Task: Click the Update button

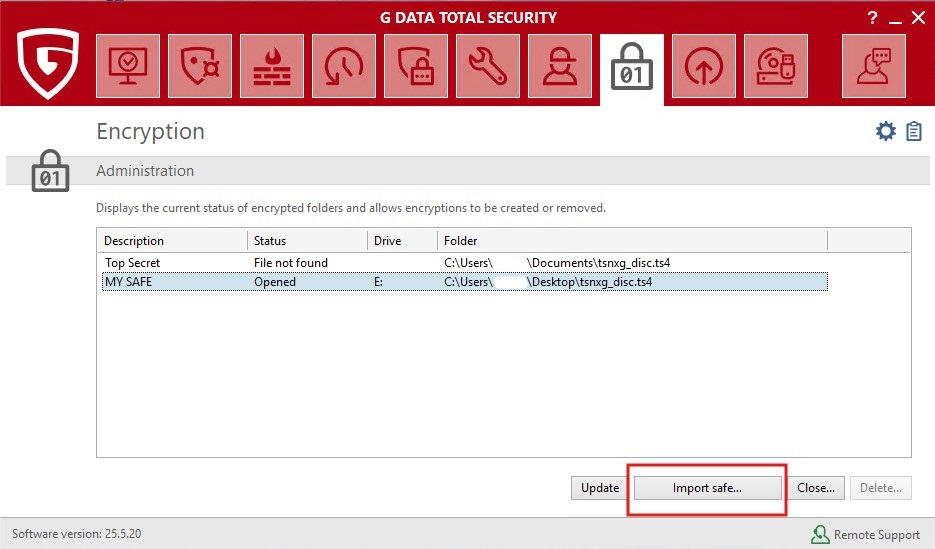Action: point(599,488)
